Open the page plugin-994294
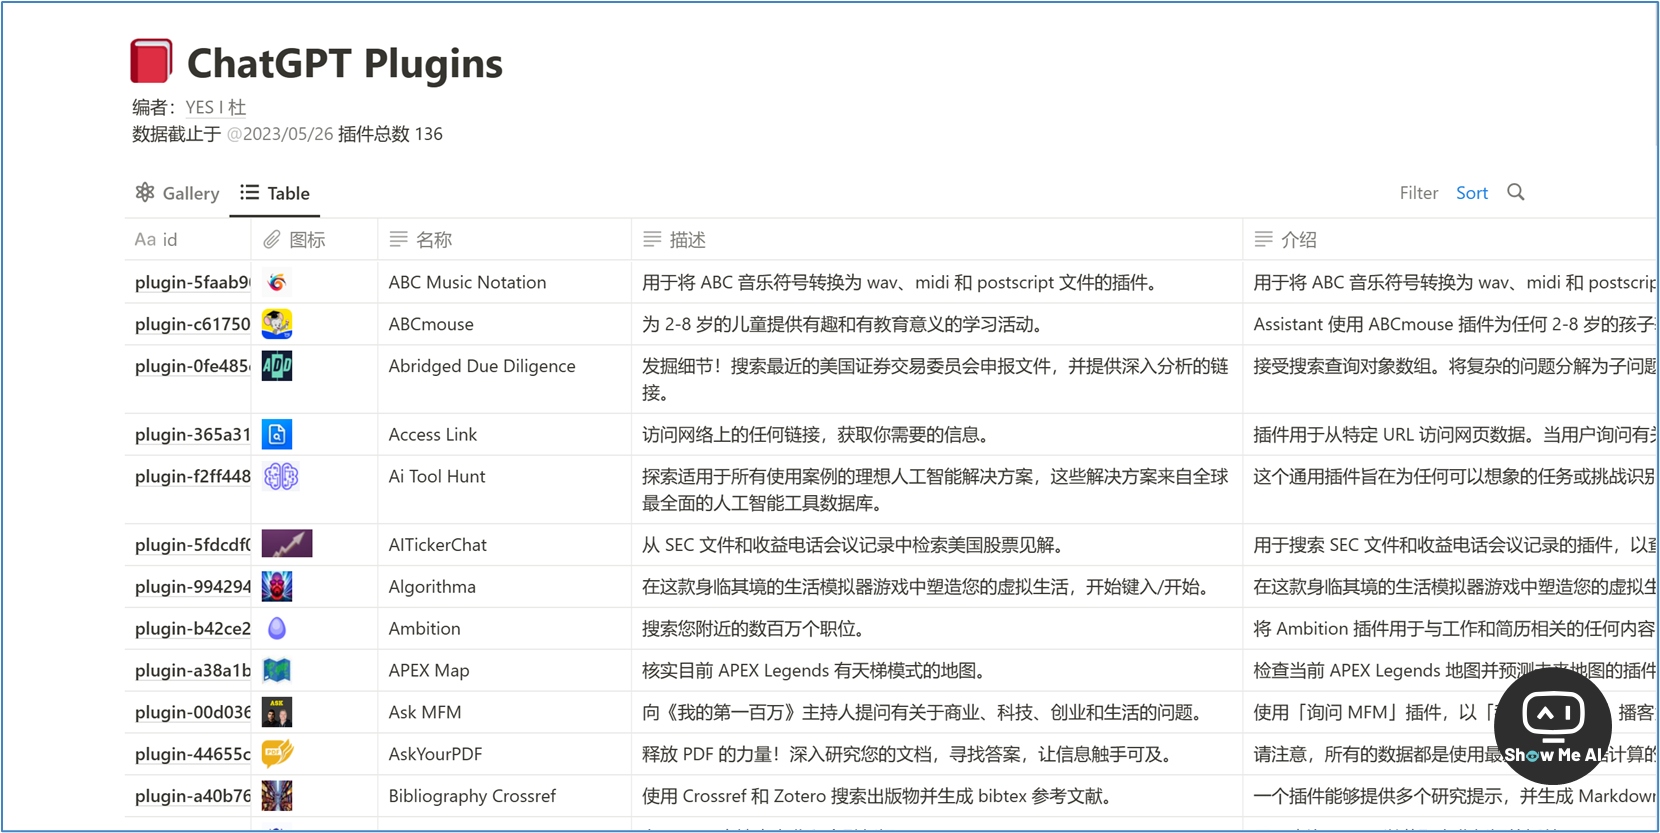This screenshot has width=1660, height=833. (x=192, y=586)
